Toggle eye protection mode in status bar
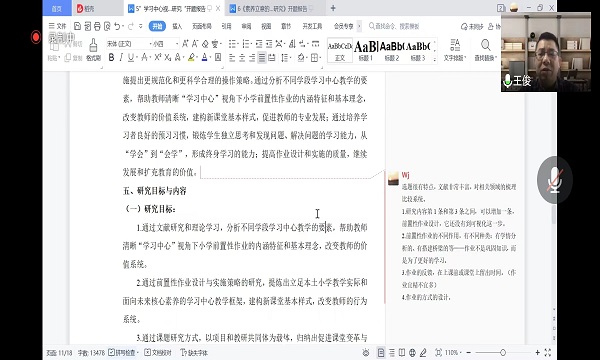Screen dimensions: 600x360 pyautogui.click(x=366, y=352)
